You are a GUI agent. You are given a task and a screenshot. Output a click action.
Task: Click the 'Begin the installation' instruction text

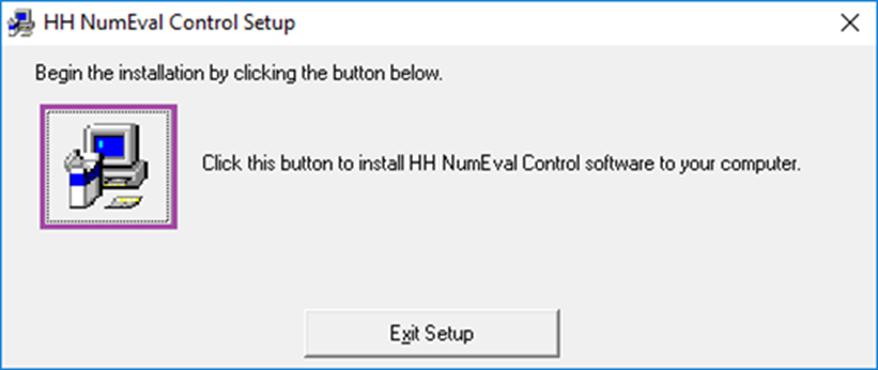pos(239,74)
